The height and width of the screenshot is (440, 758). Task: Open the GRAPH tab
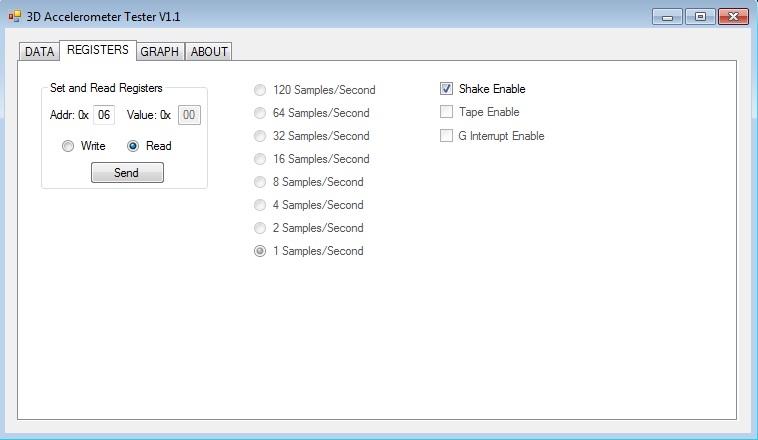[x=160, y=52]
